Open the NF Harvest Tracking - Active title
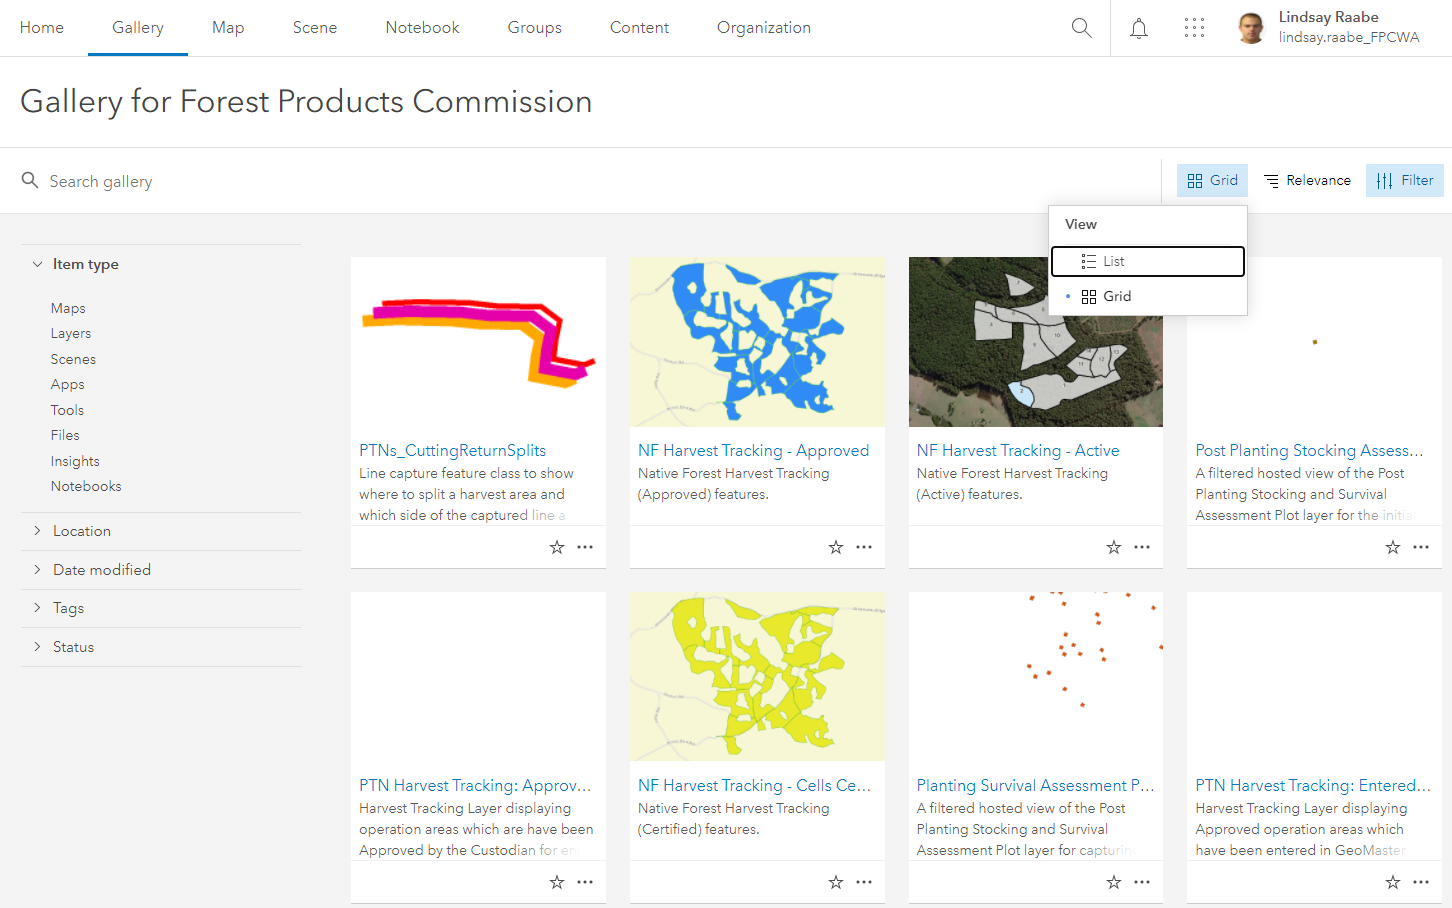This screenshot has height=908, width=1452. point(1018,450)
